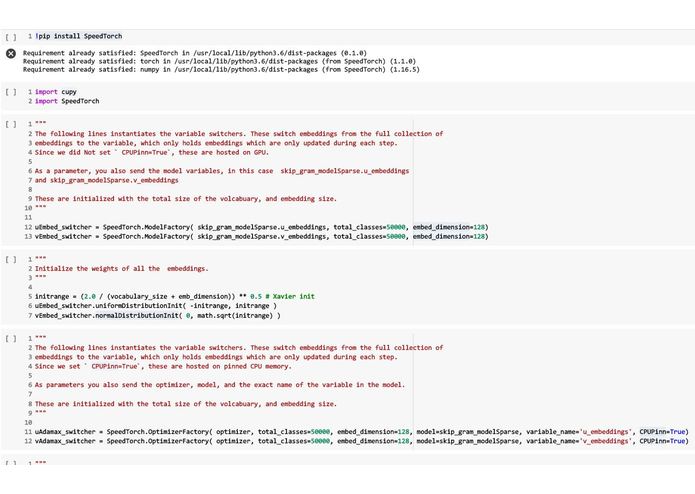Image resolution: width=695 pixels, height=494 pixels.
Task: Select the 'Requirement already satisfied: torch' output line
Action: (x=219, y=61)
